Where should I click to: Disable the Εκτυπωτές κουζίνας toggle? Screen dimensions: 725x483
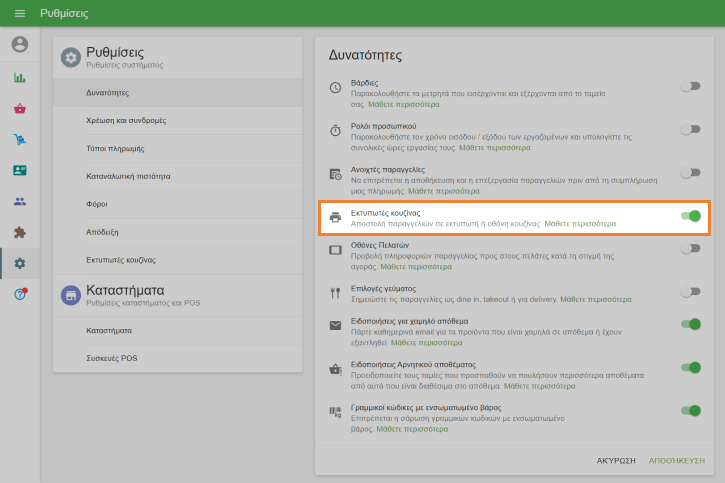tap(690, 216)
